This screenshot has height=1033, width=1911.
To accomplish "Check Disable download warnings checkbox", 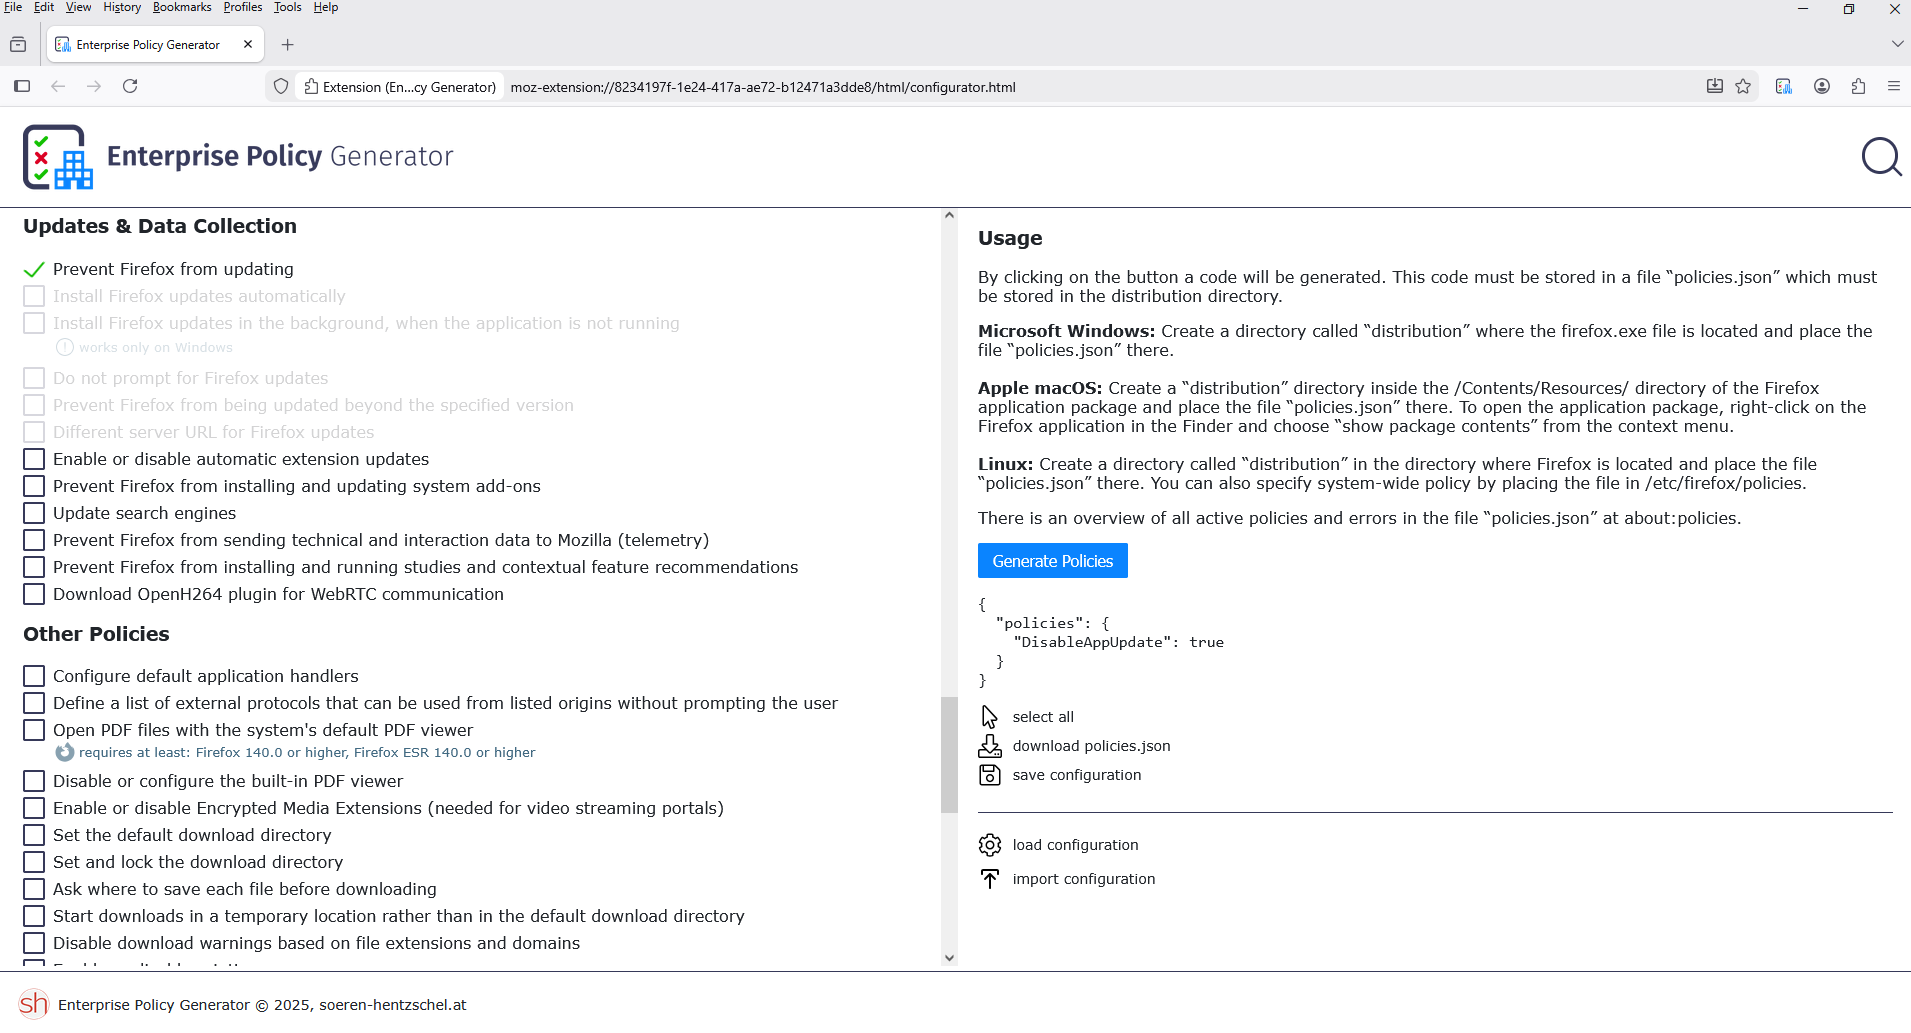I will coord(34,944).
